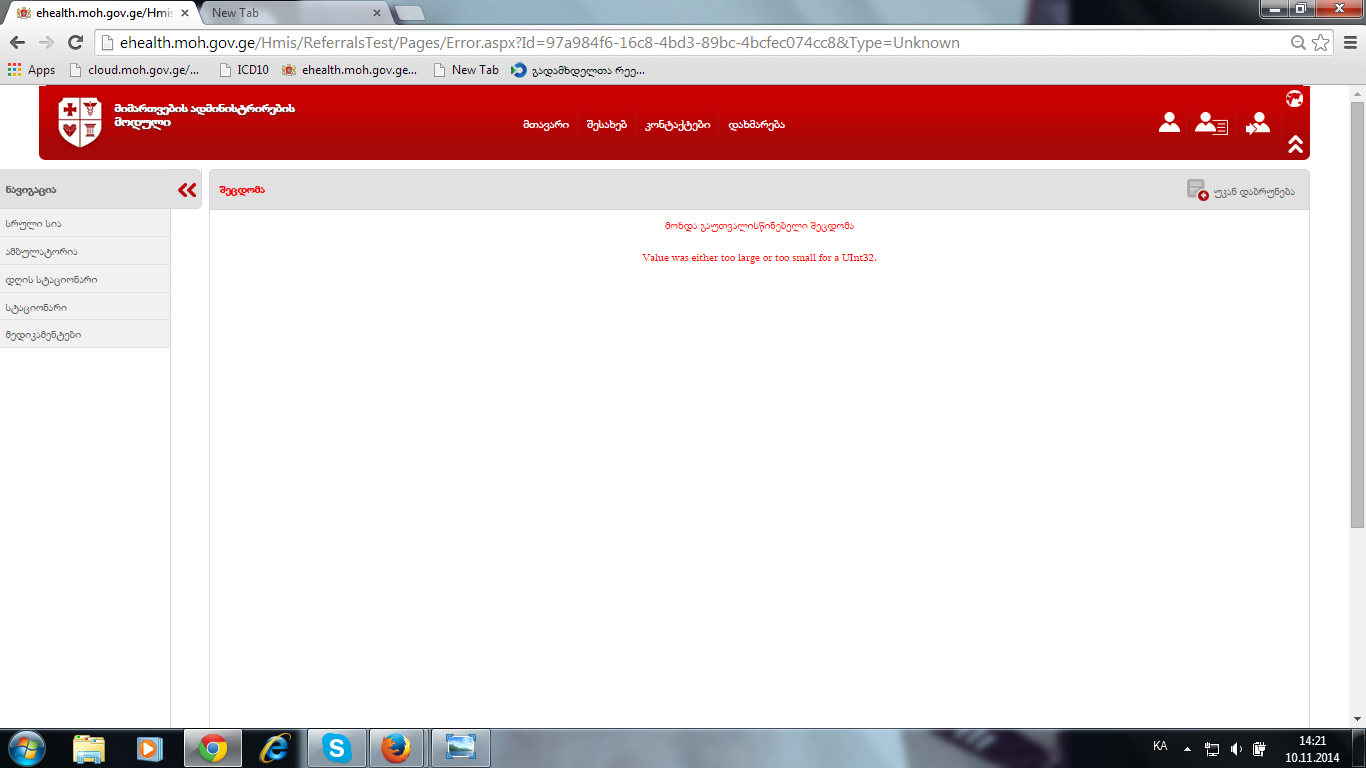Click the user with arrow login icon
The height and width of the screenshot is (768, 1366).
(1258, 123)
